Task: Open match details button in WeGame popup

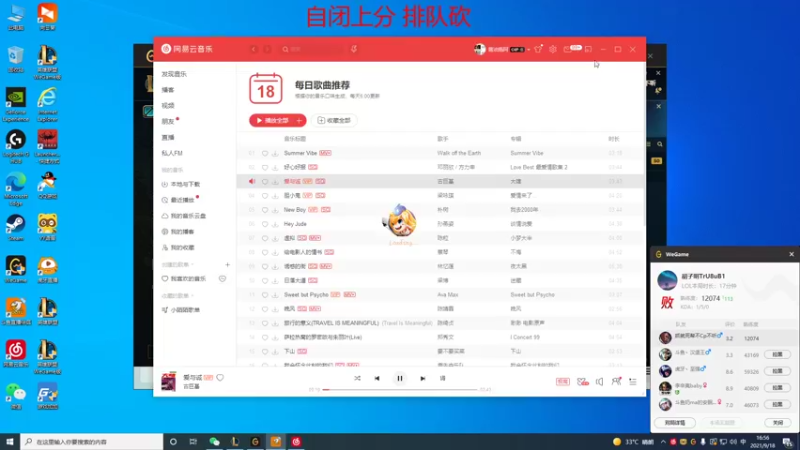Action: coord(675,423)
